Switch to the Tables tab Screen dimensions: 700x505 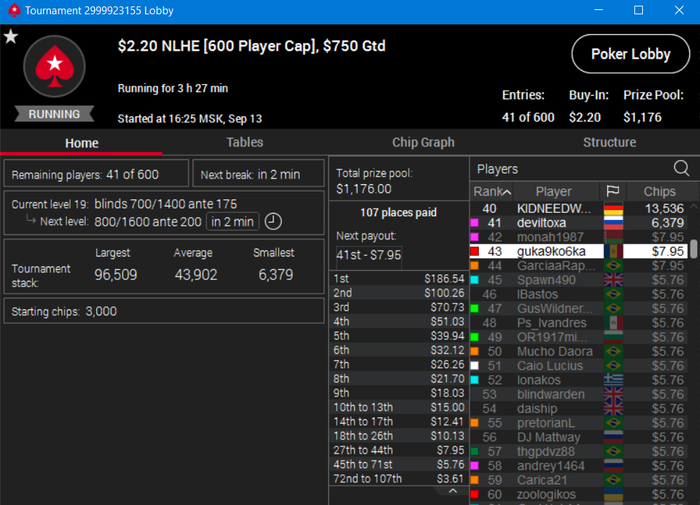[245, 142]
